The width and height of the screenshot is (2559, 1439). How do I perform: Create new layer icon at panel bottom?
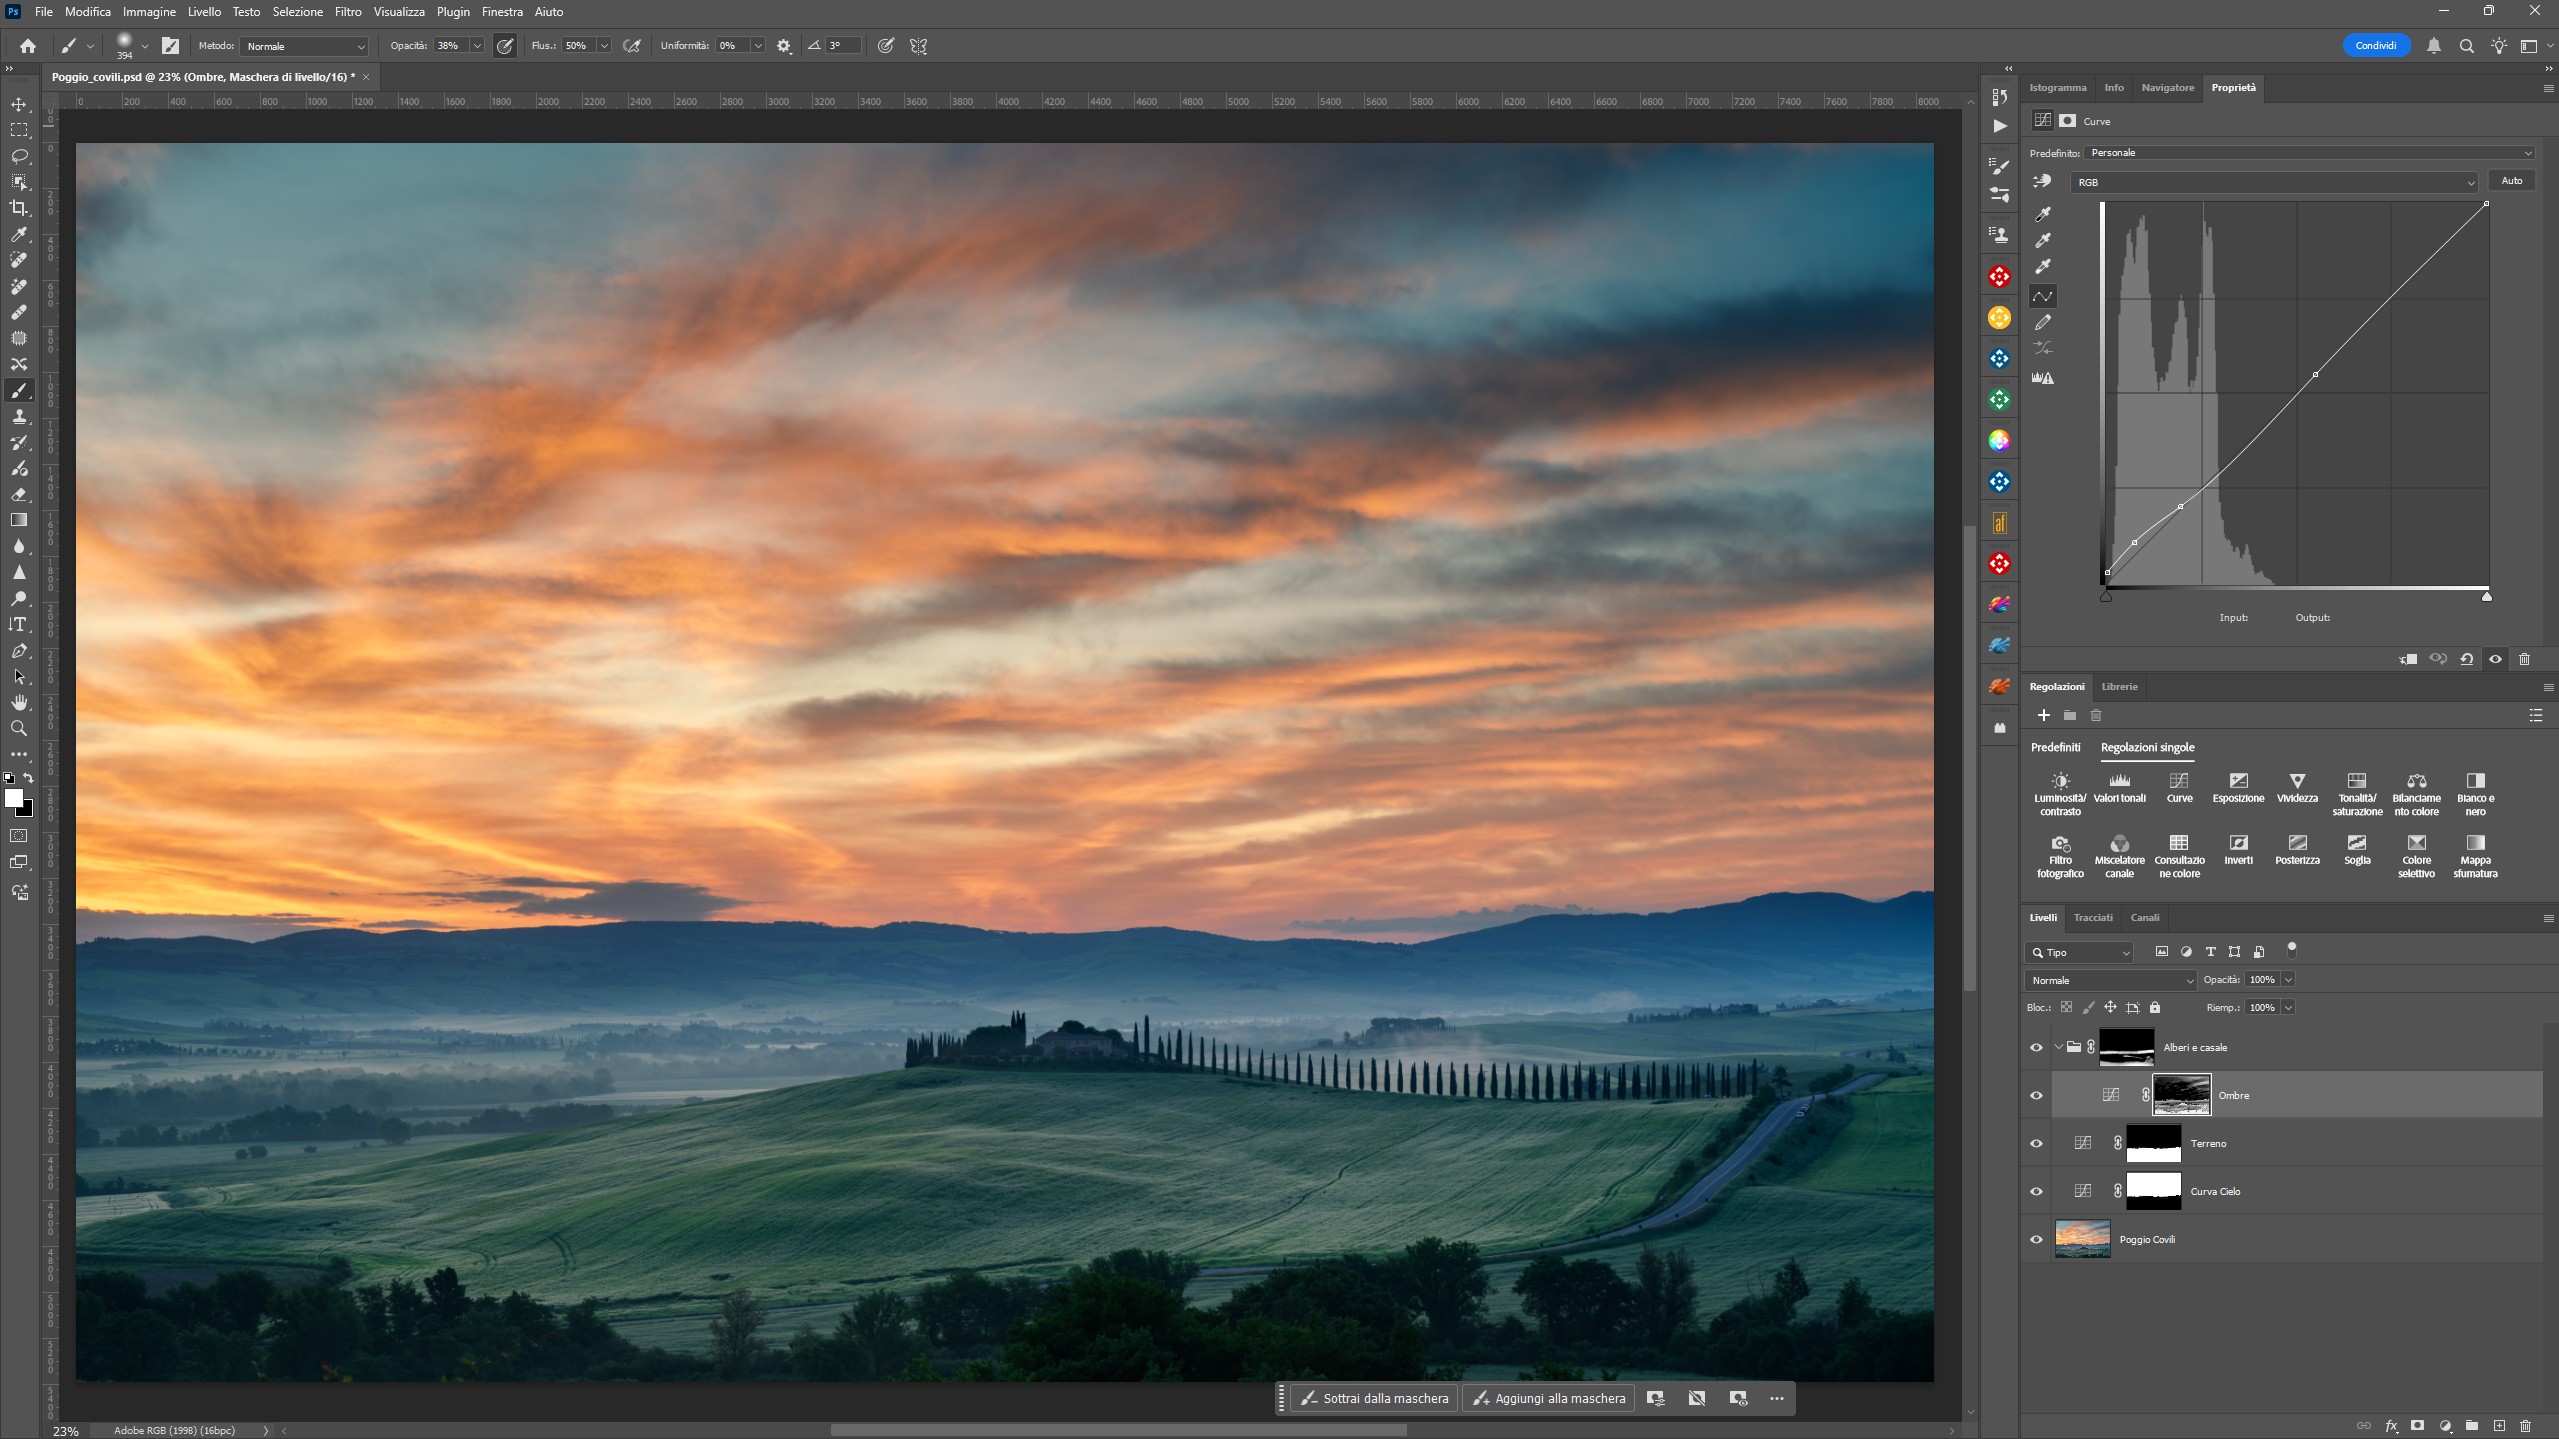coord(2499,1425)
